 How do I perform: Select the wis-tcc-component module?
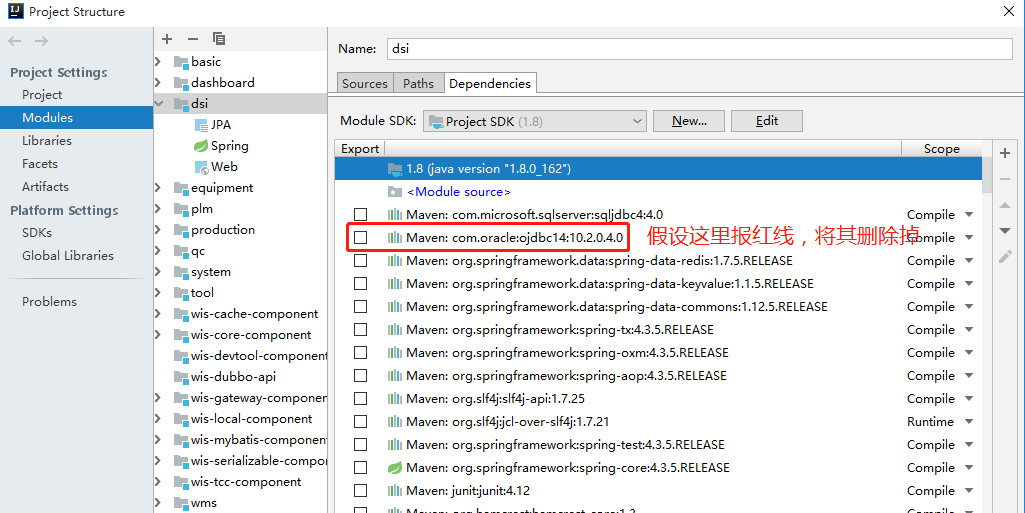click(246, 482)
